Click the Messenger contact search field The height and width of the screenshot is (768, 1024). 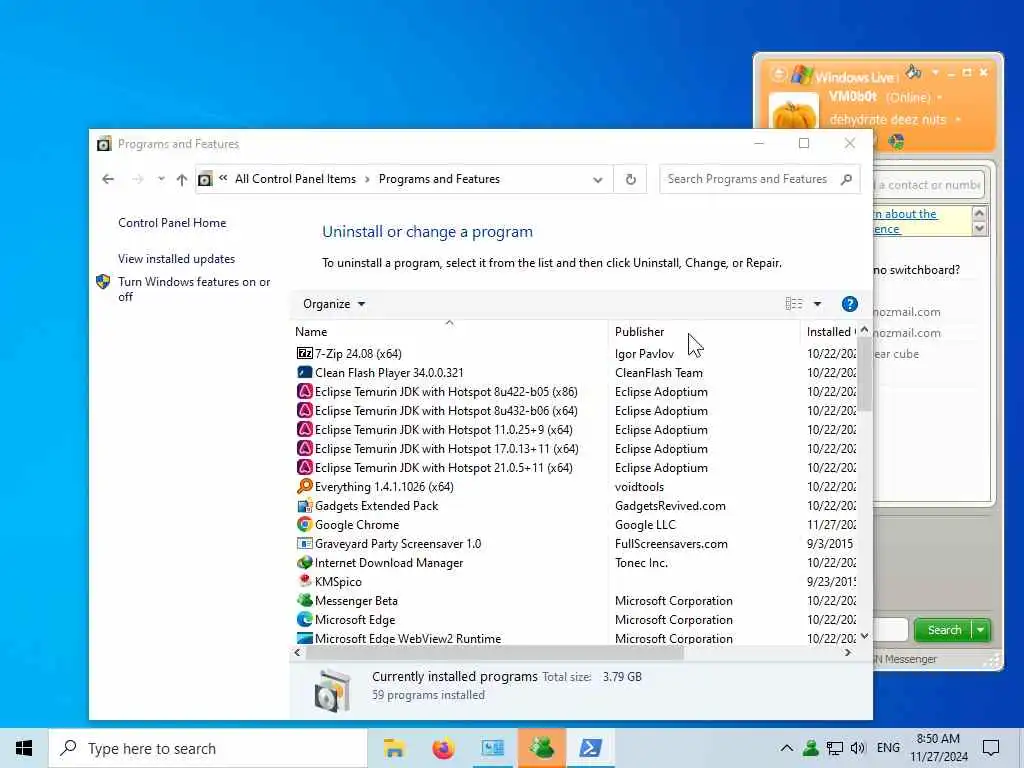click(927, 185)
